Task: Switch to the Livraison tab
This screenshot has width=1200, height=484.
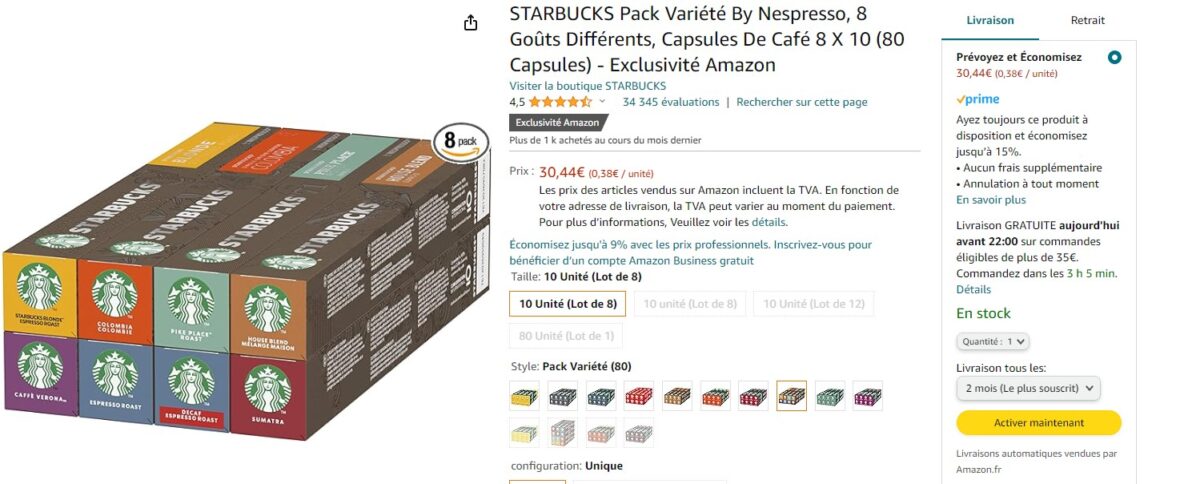Action: (x=990, y=20)
